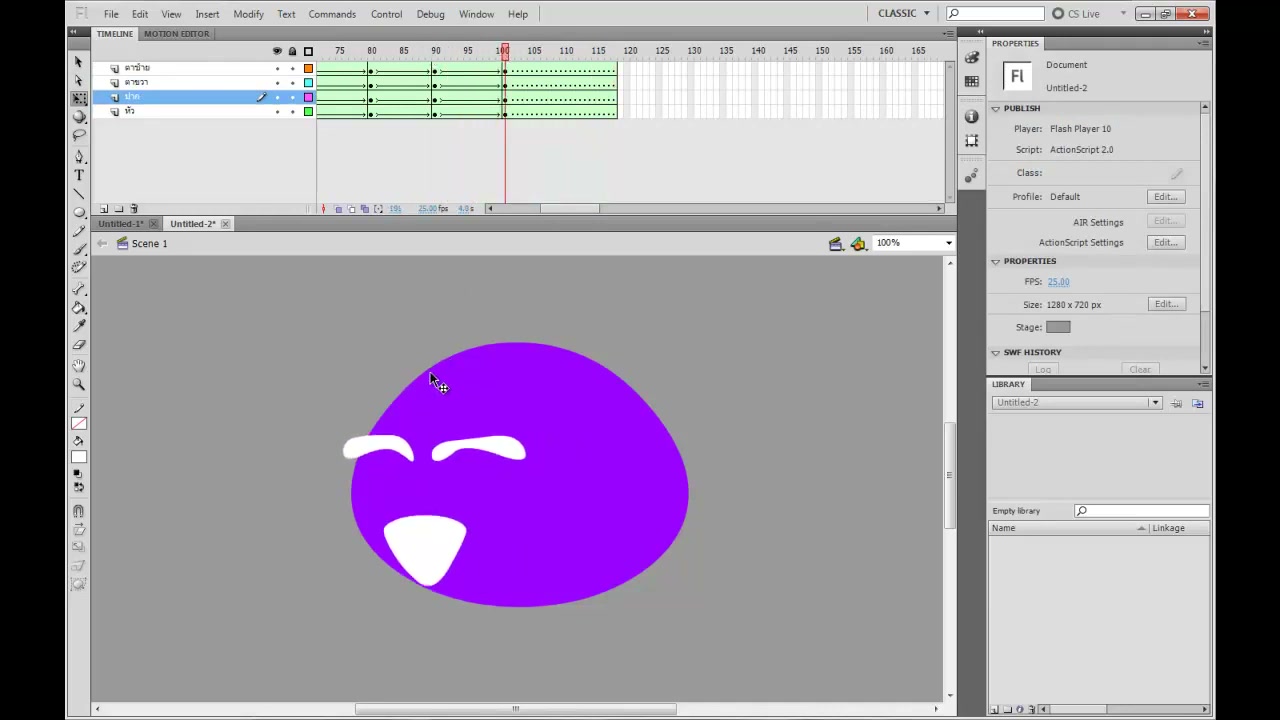
Task: Select the Bone tool
Action: point(79,290)
